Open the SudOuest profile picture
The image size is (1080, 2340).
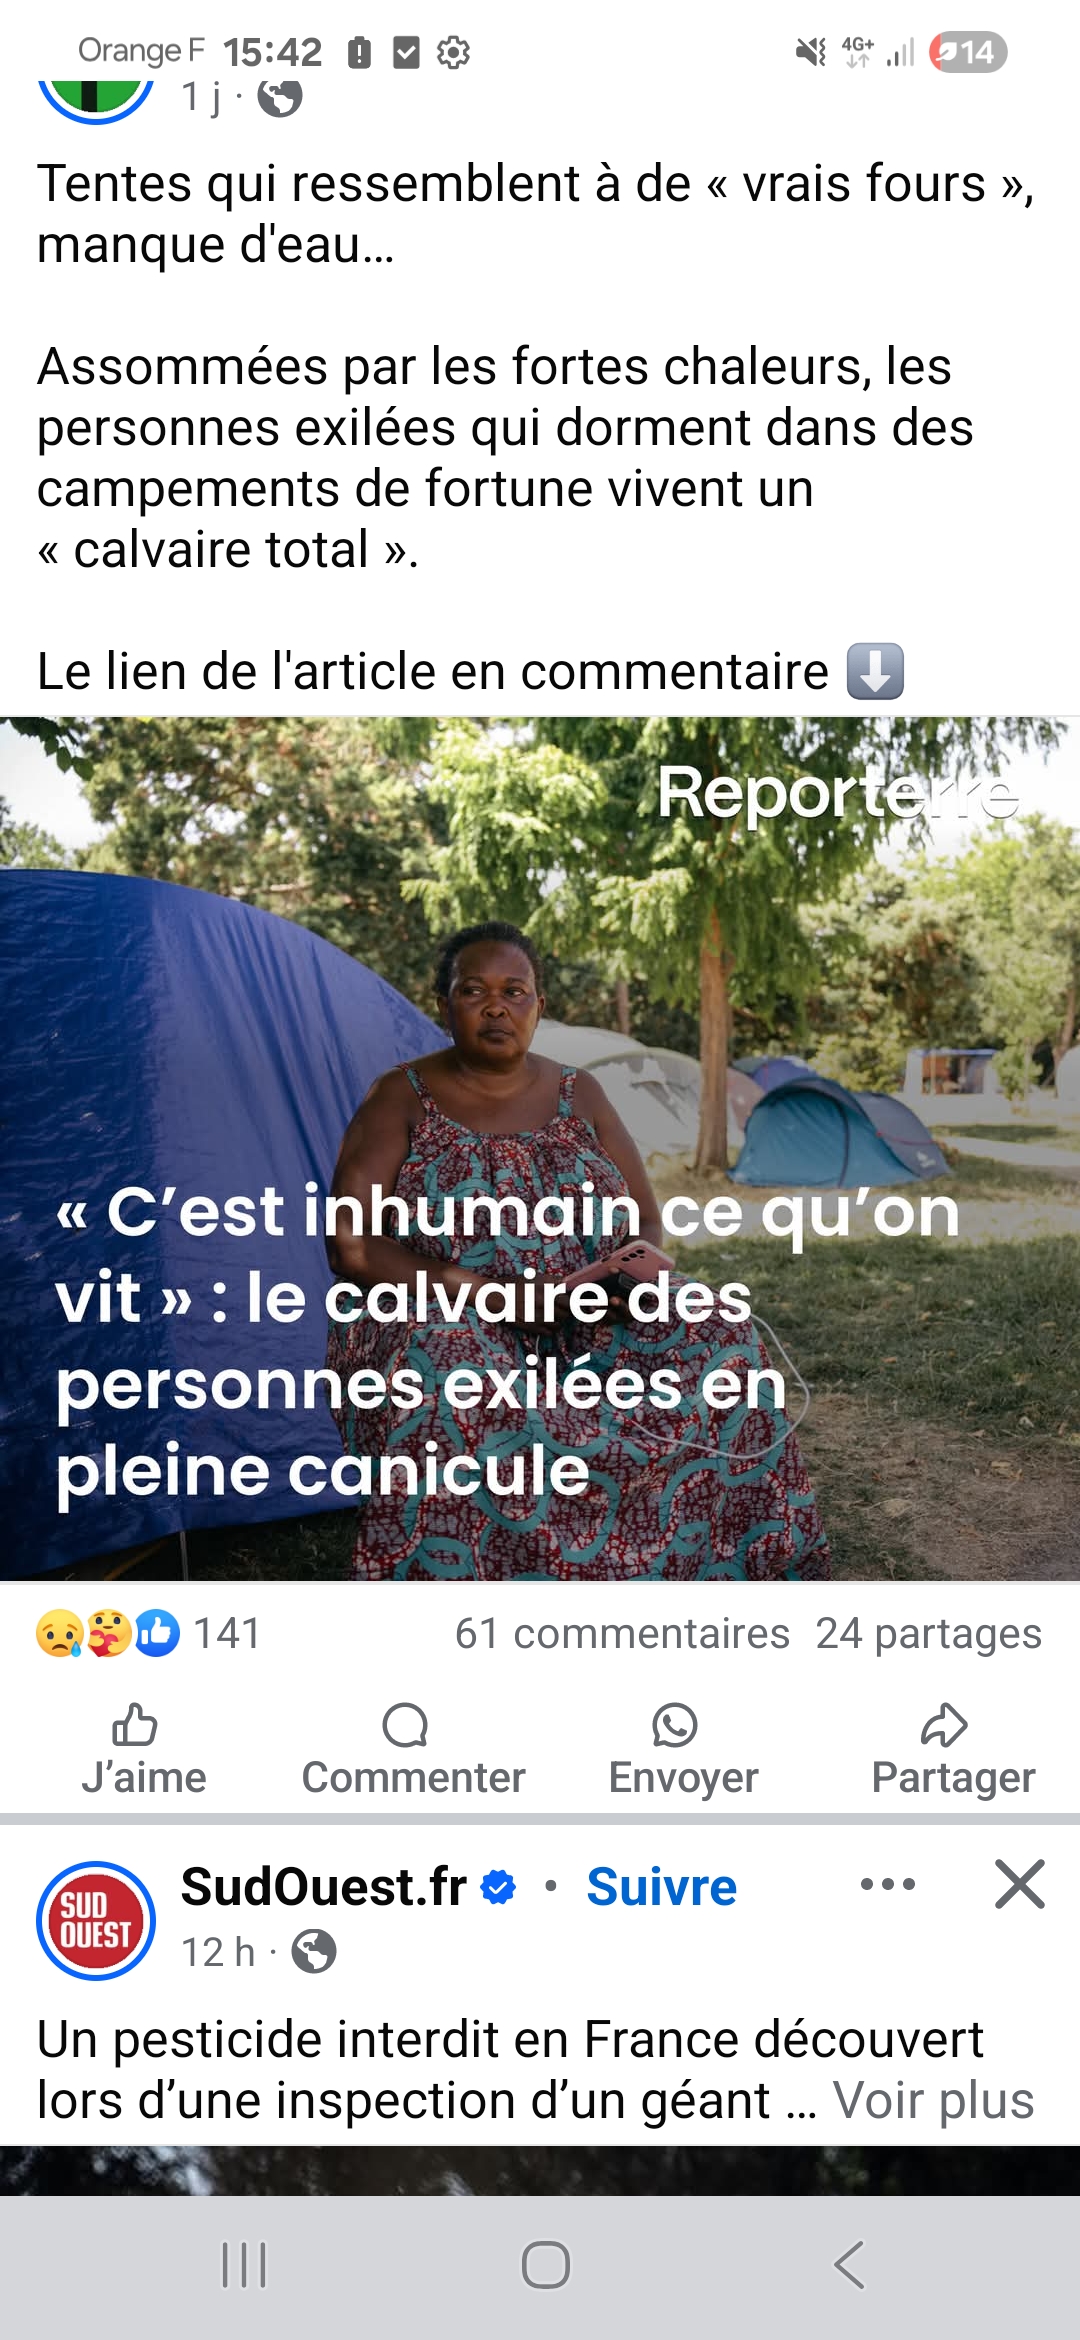click(96, 1921)
